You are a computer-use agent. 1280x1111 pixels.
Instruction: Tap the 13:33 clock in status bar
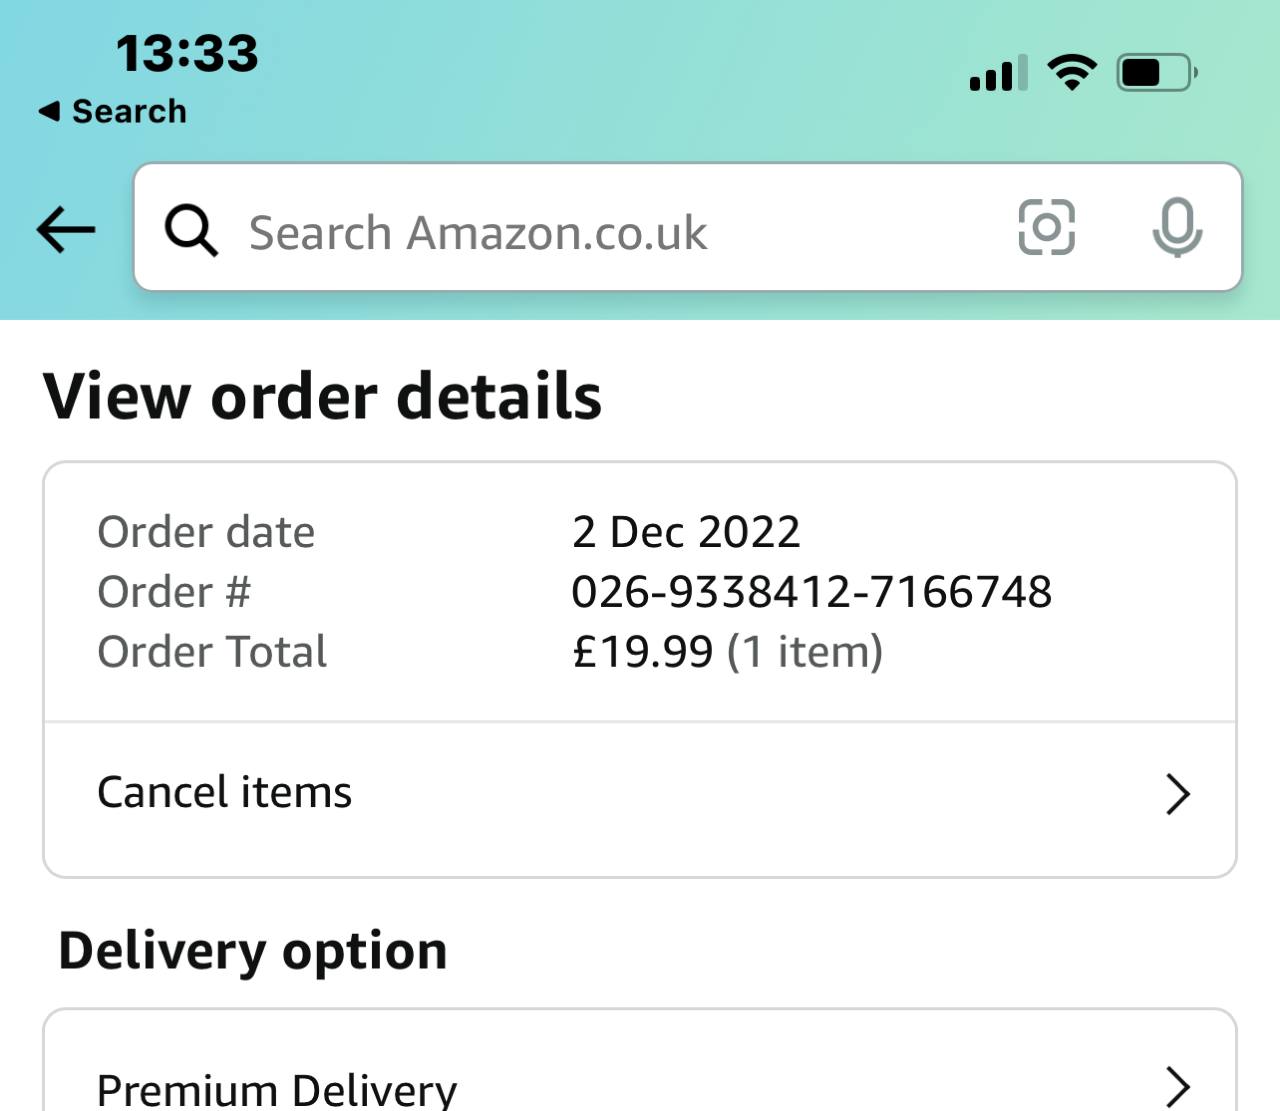[x=187, y=53]
